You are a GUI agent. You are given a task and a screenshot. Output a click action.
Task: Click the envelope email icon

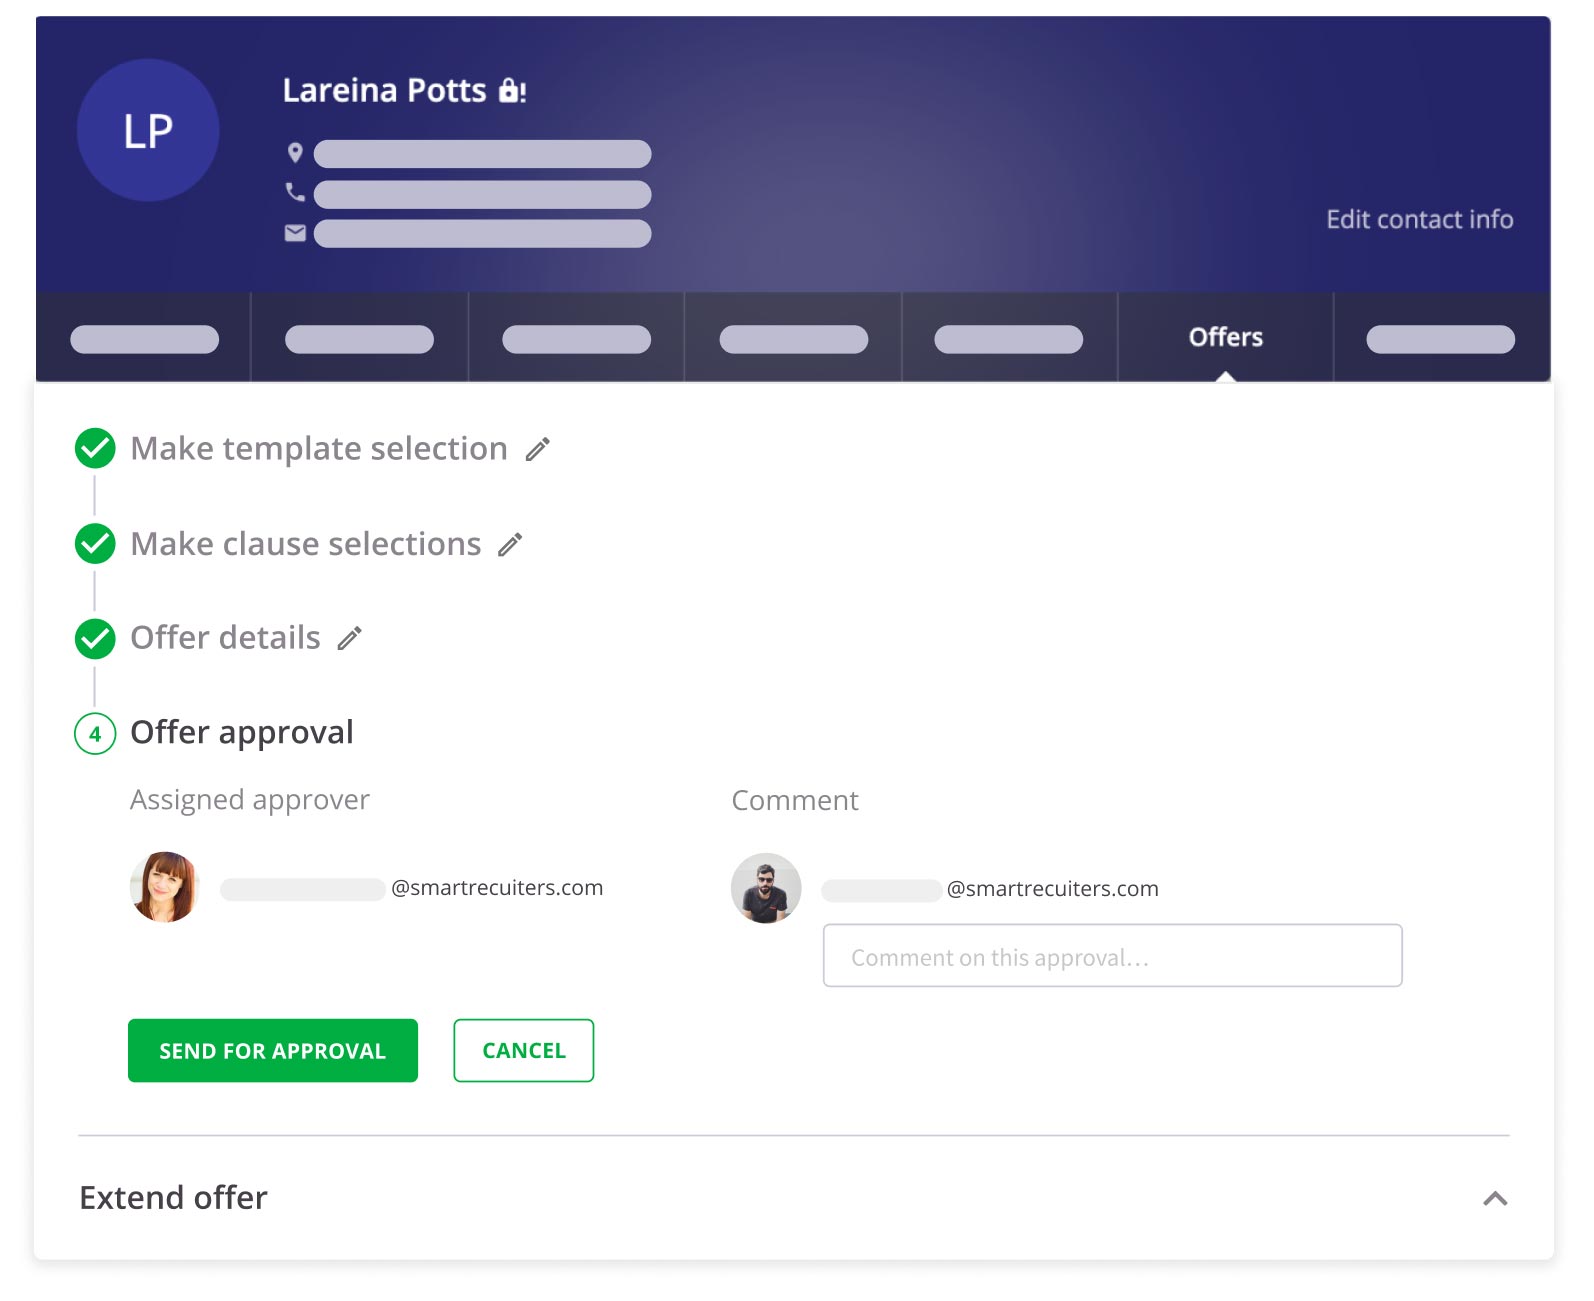click(x=295, y=233)
